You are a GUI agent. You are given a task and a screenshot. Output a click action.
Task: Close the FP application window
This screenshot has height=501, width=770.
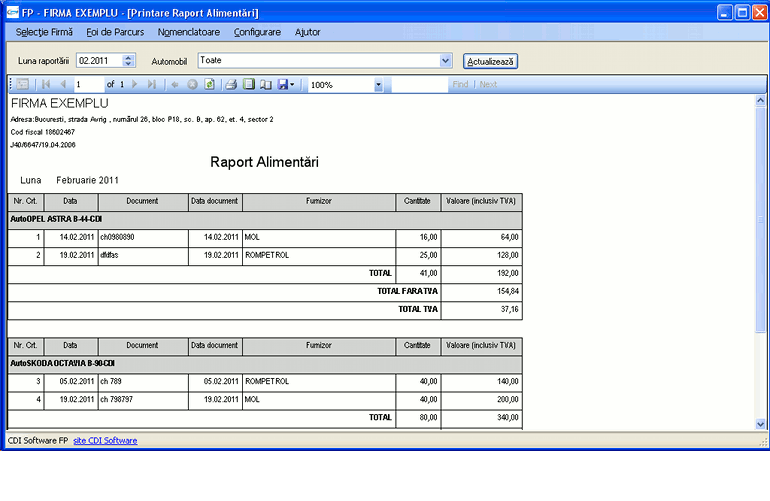(760, 12)
